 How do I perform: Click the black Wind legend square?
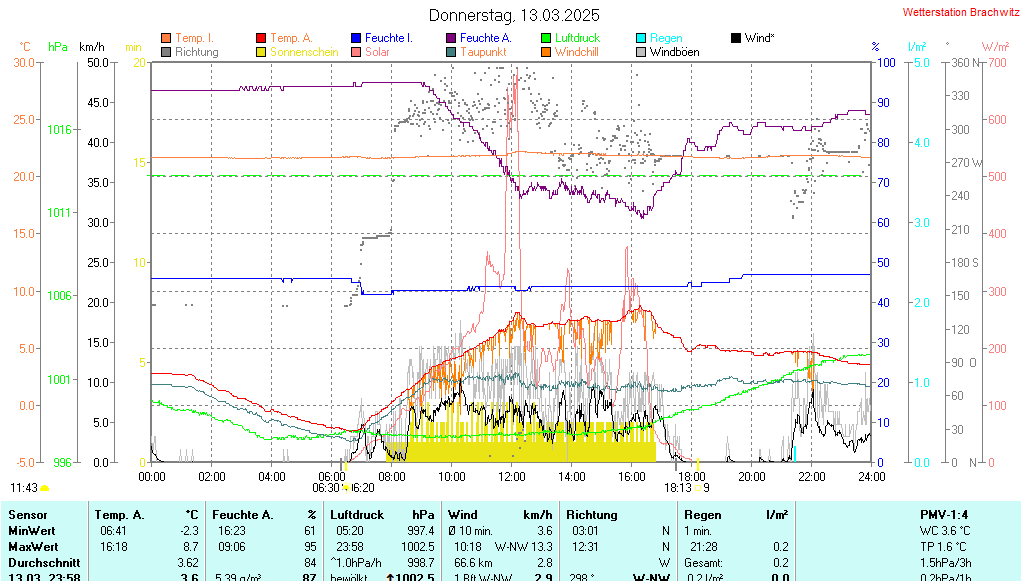tap(736, 38)
